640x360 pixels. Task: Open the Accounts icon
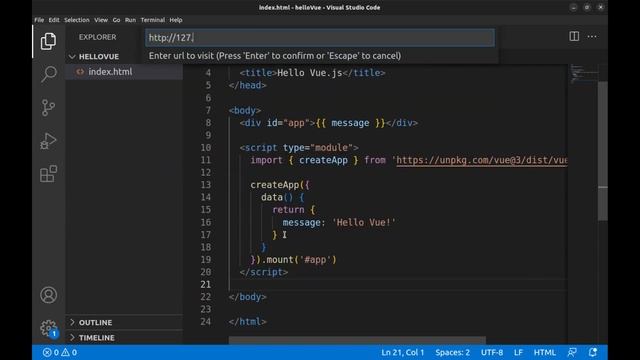[48, 295]
